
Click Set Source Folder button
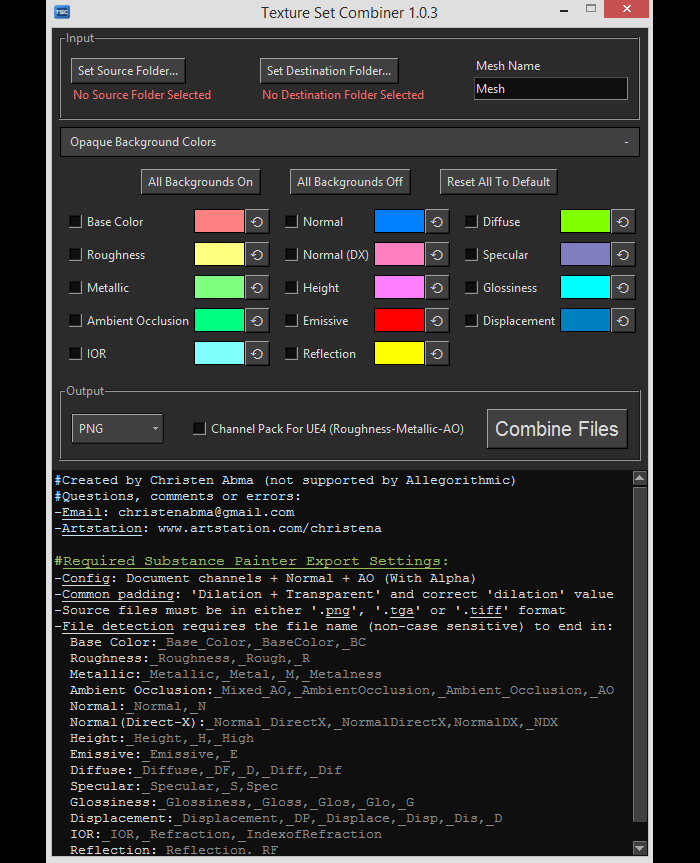point(128,70)
